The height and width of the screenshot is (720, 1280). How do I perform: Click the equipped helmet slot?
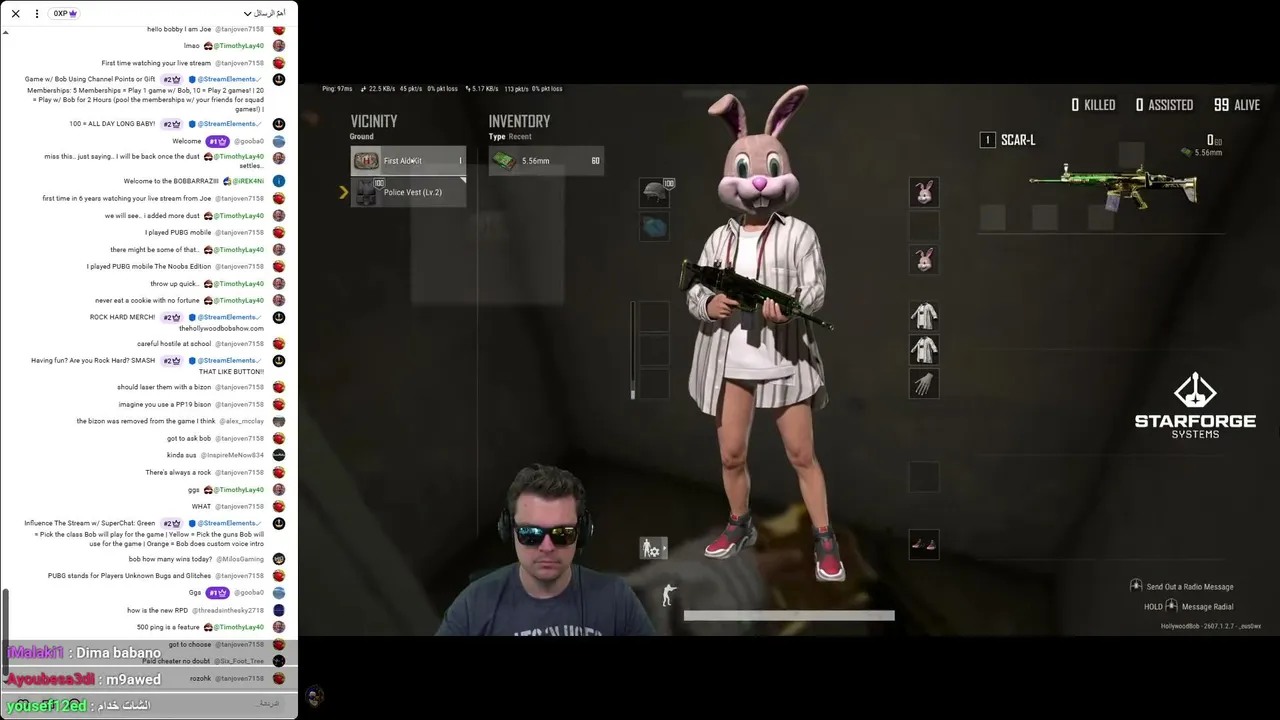pos(655,192)
